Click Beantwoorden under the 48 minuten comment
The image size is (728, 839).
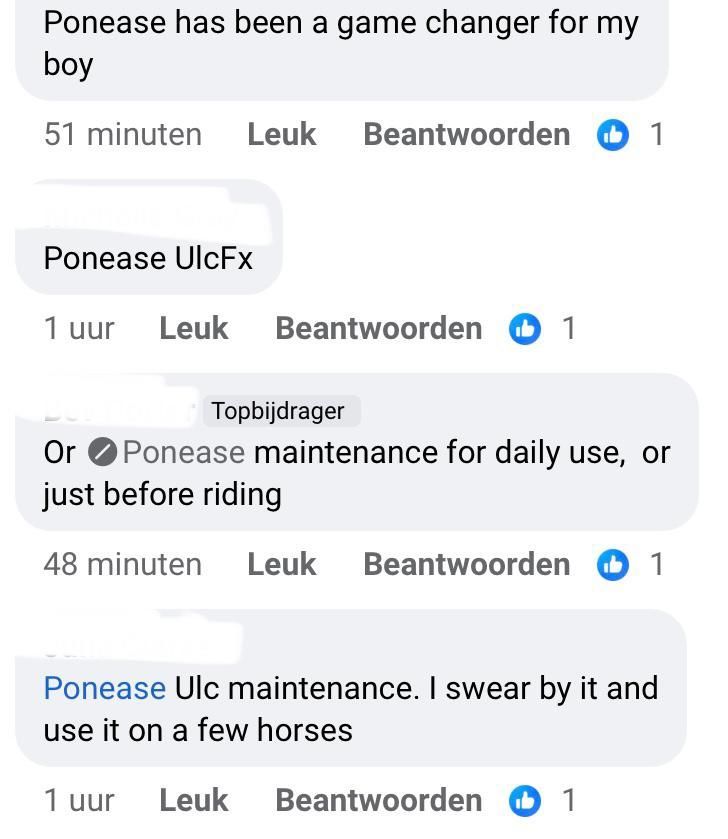click(466, 565)
